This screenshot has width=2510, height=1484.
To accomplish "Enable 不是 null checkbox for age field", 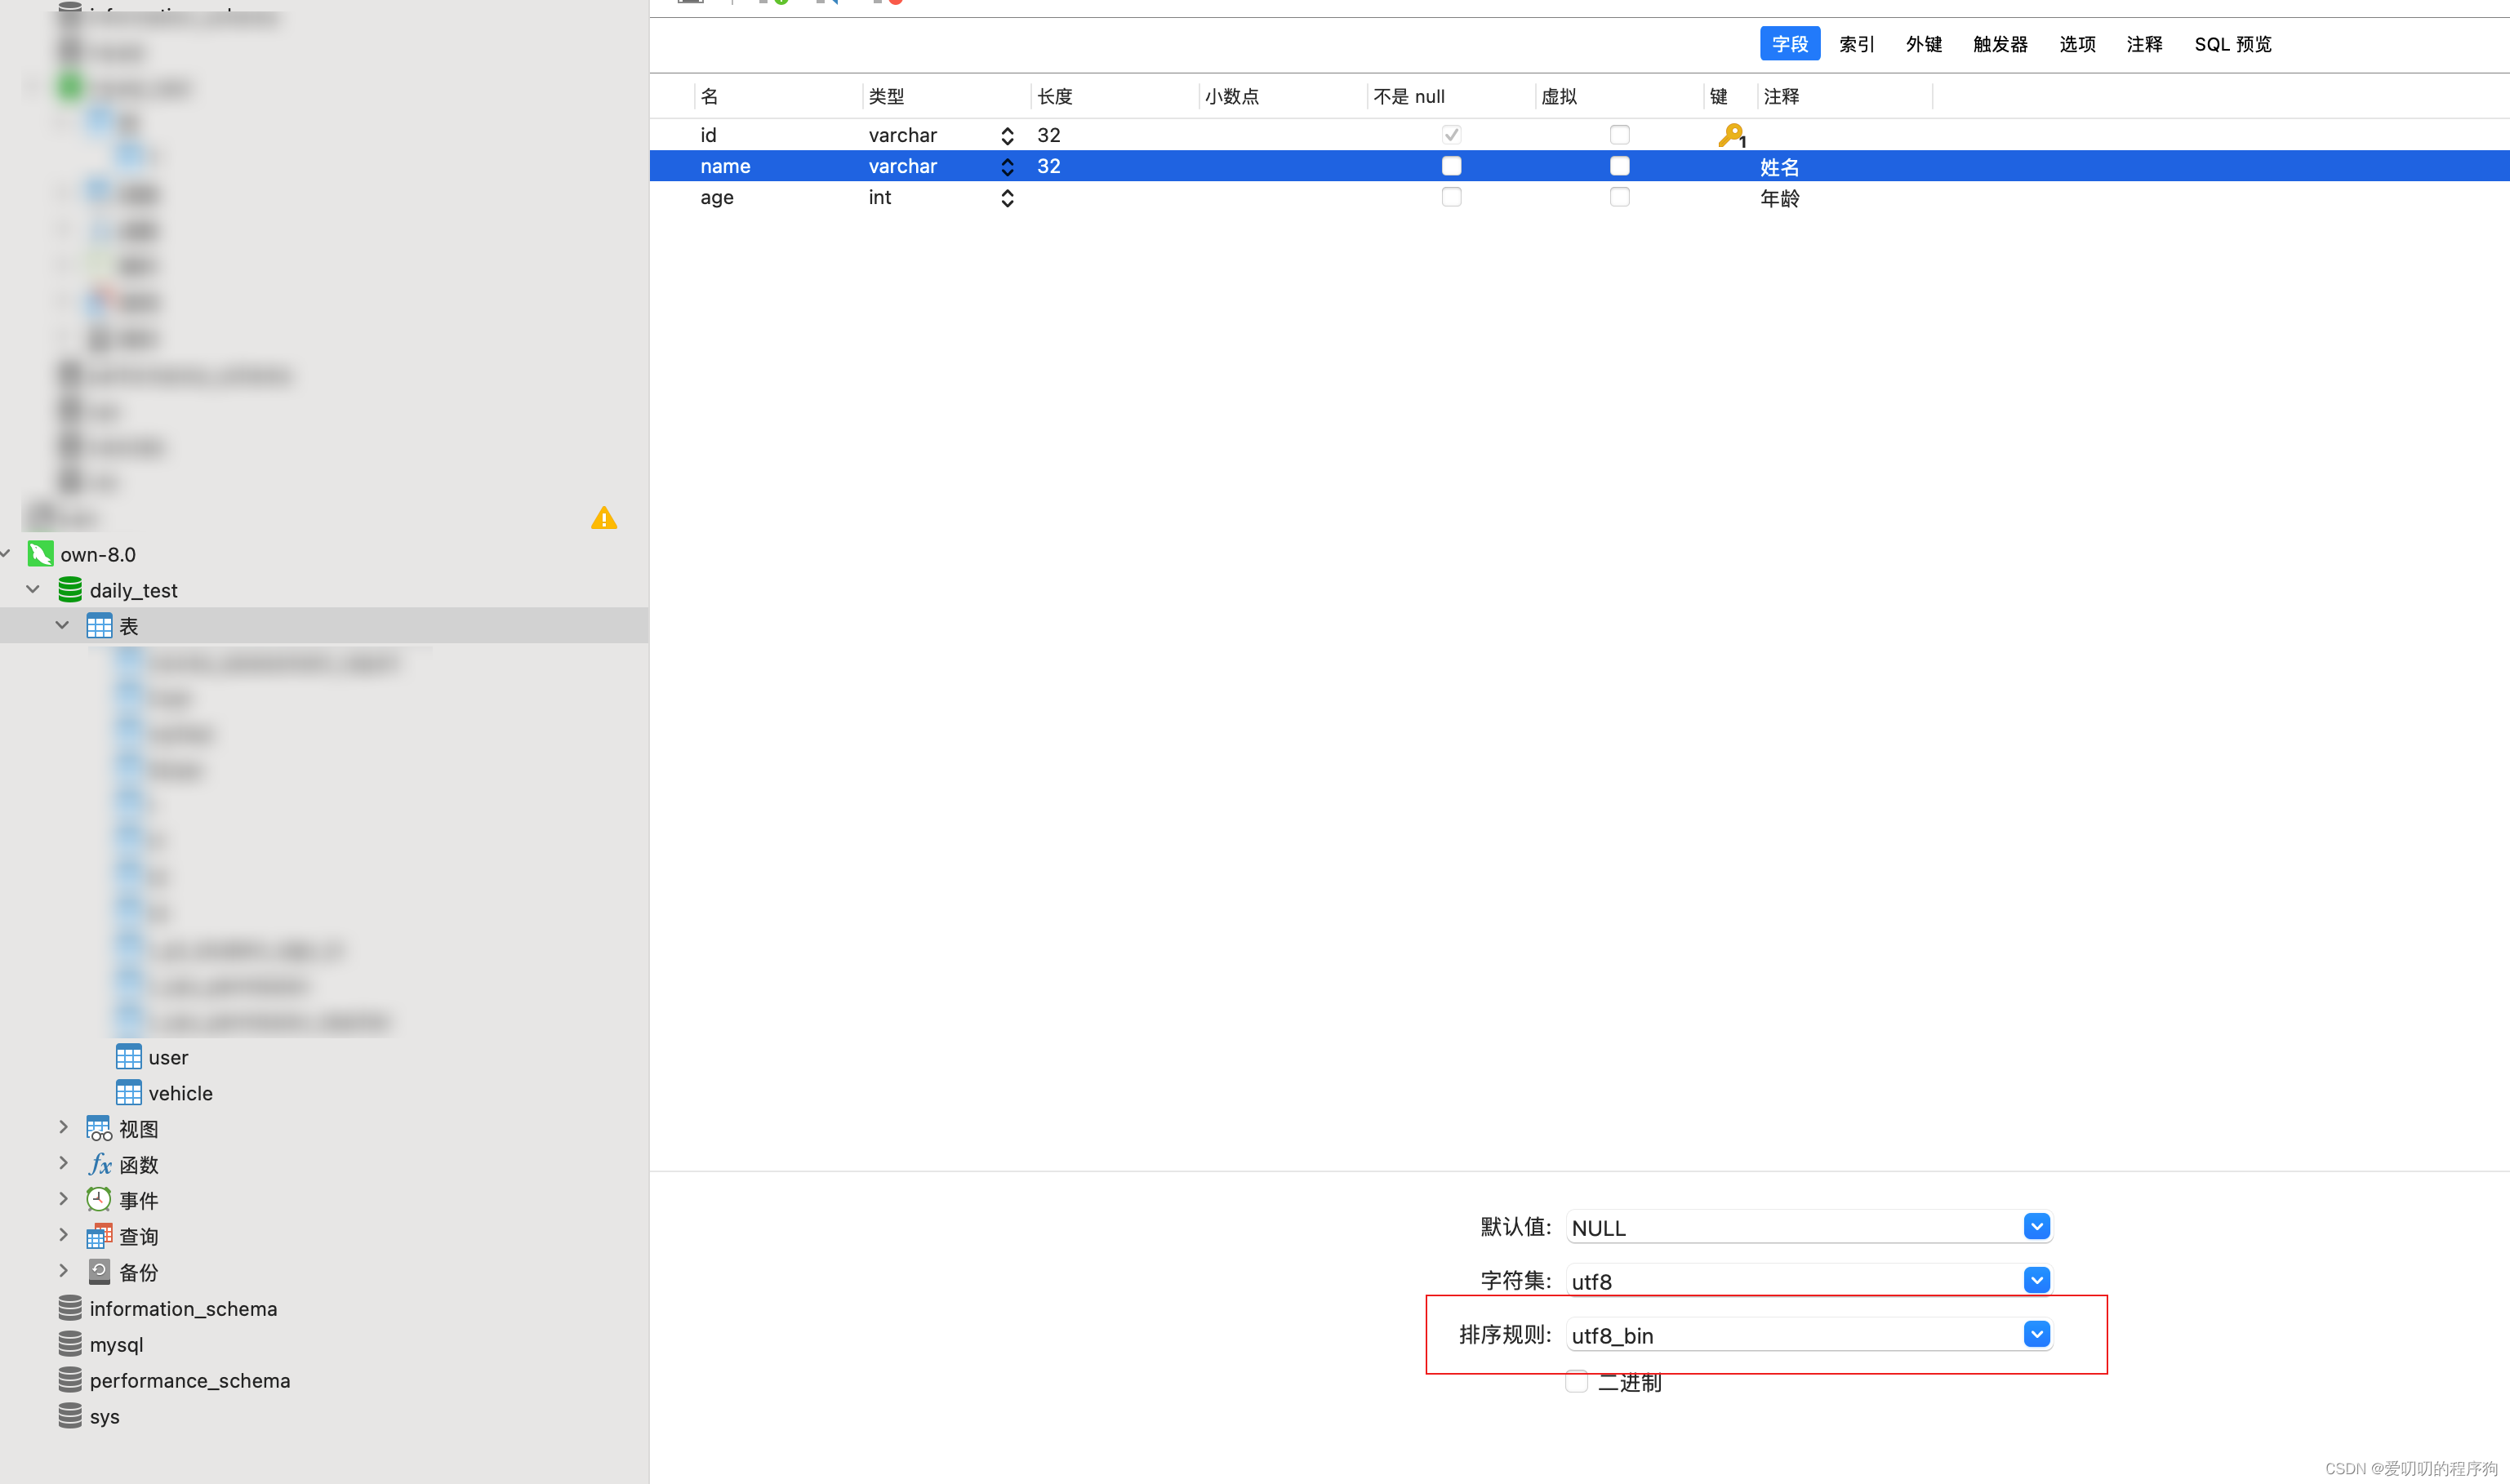I will [1452, 198].
